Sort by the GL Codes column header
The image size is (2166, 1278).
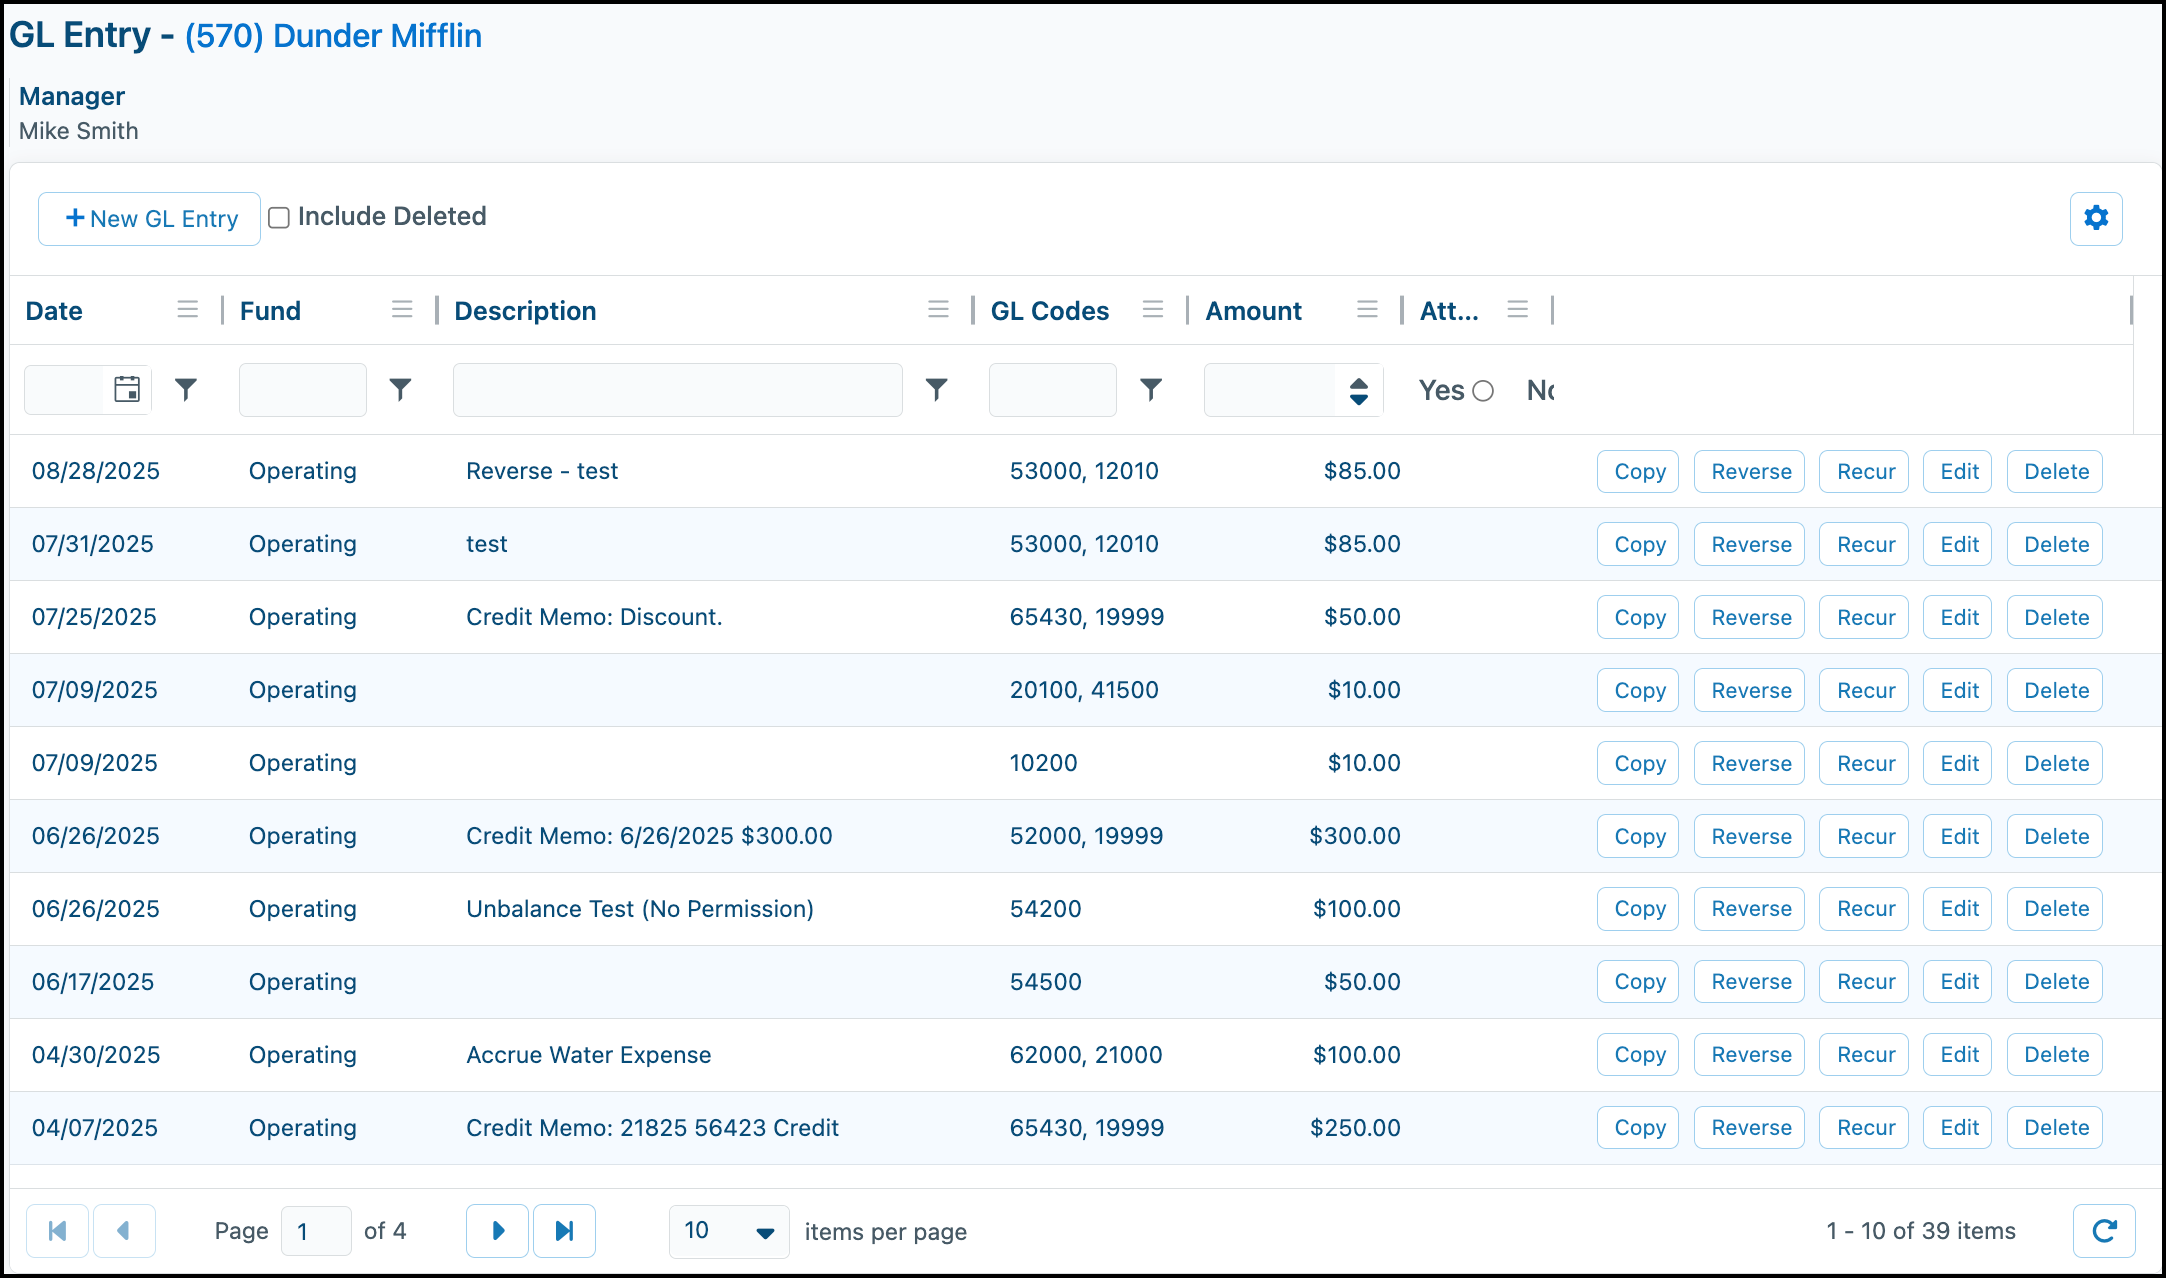pyautogui.click(x=1049, y=311)
